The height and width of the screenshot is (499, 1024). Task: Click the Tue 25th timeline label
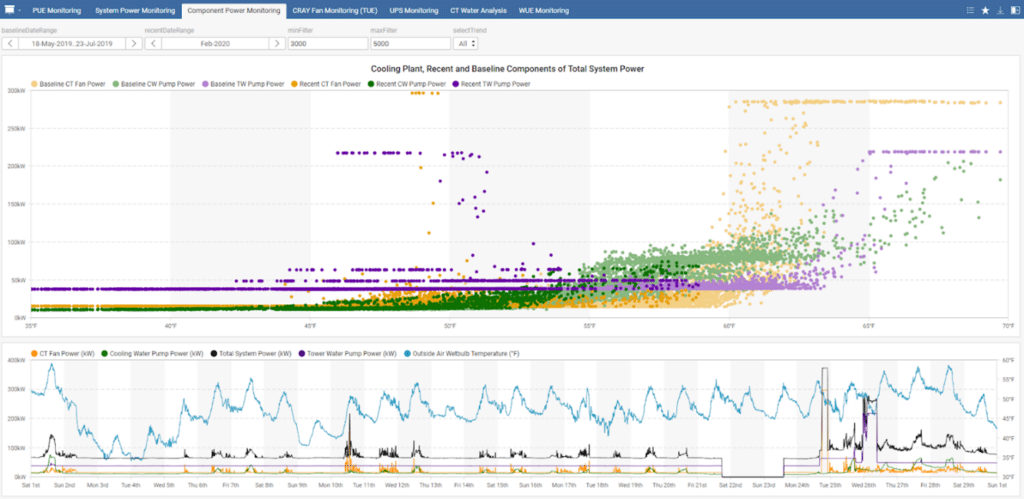pos(830,485)
